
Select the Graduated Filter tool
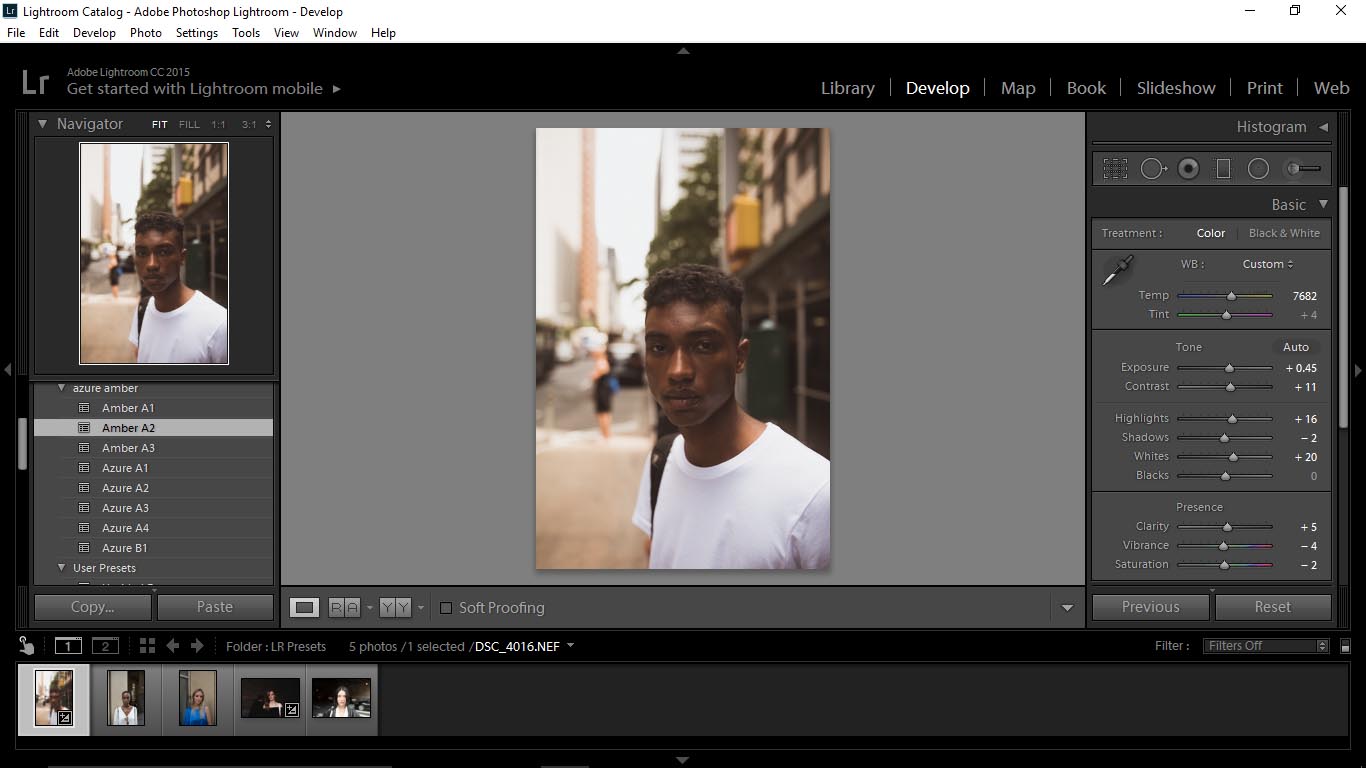pos(1223,169)
